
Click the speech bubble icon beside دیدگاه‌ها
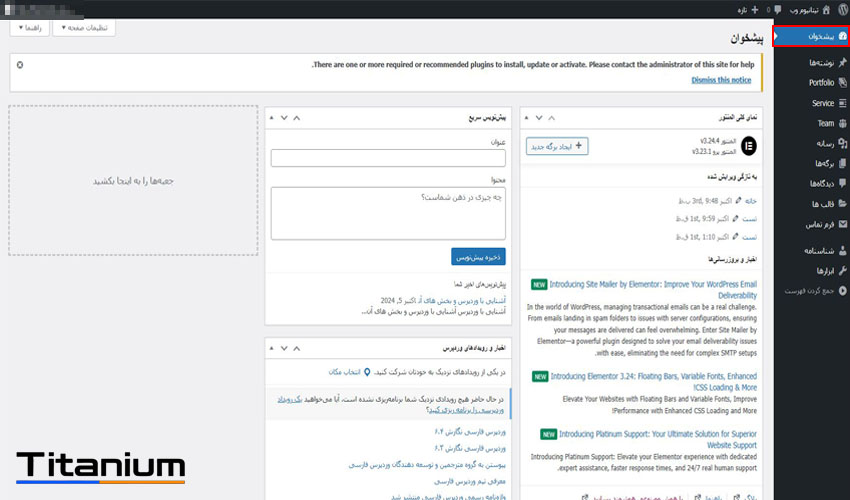(x=842, y=184)
